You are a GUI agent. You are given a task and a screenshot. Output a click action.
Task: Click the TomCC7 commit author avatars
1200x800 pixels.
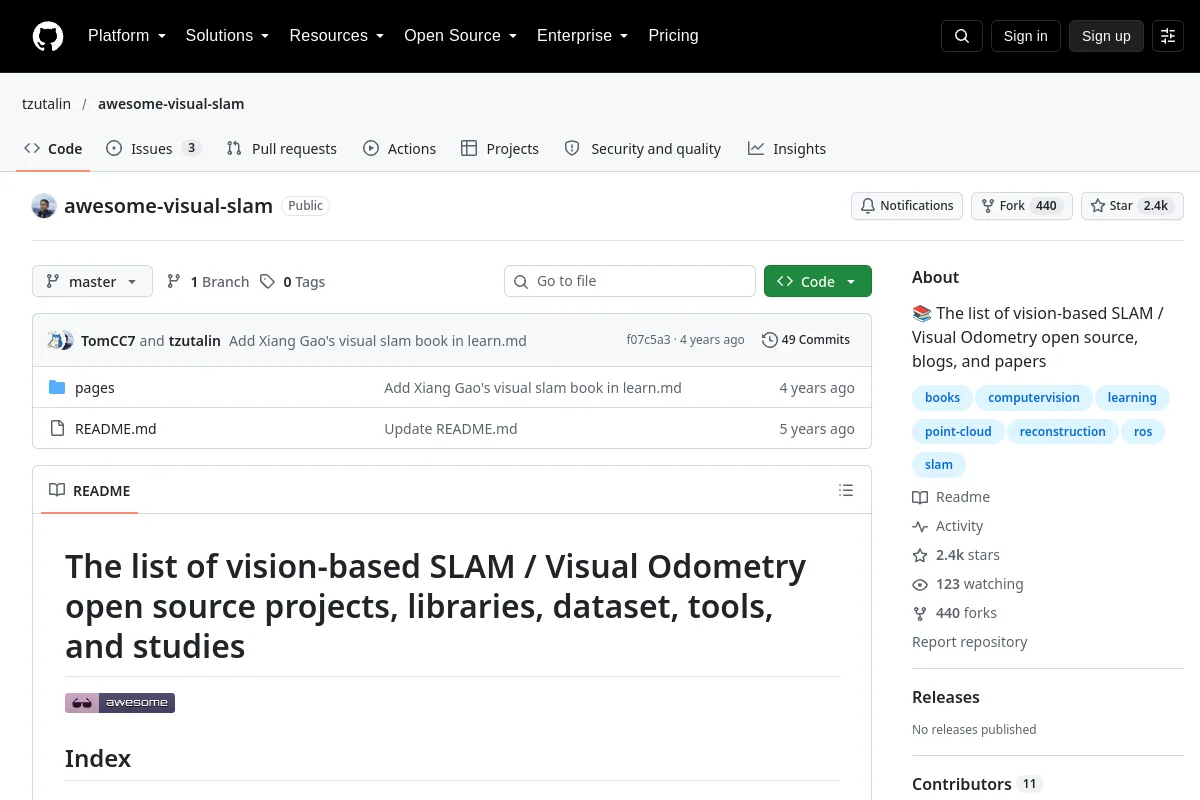[x=60, y=340]
